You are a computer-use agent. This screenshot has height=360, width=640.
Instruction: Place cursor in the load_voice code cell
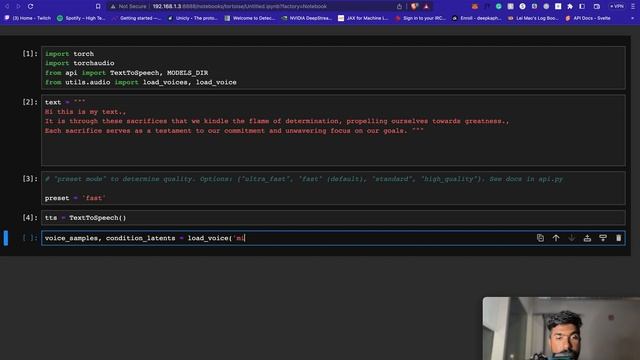tap(333, 238)
